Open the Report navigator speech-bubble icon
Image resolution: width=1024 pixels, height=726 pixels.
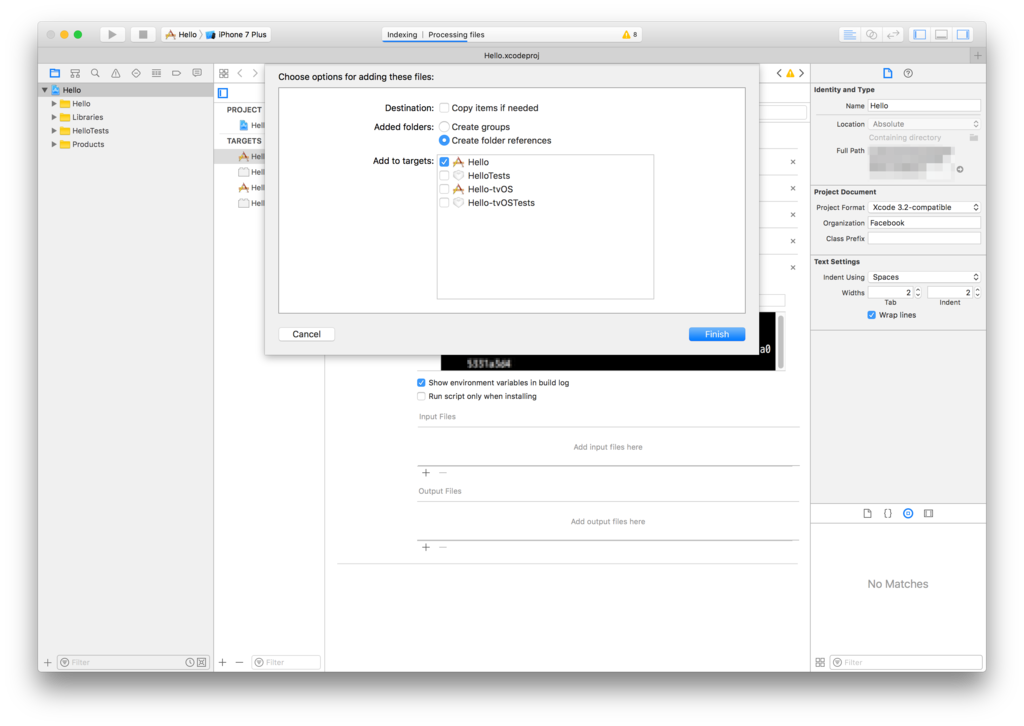click(x=197, y=73)
